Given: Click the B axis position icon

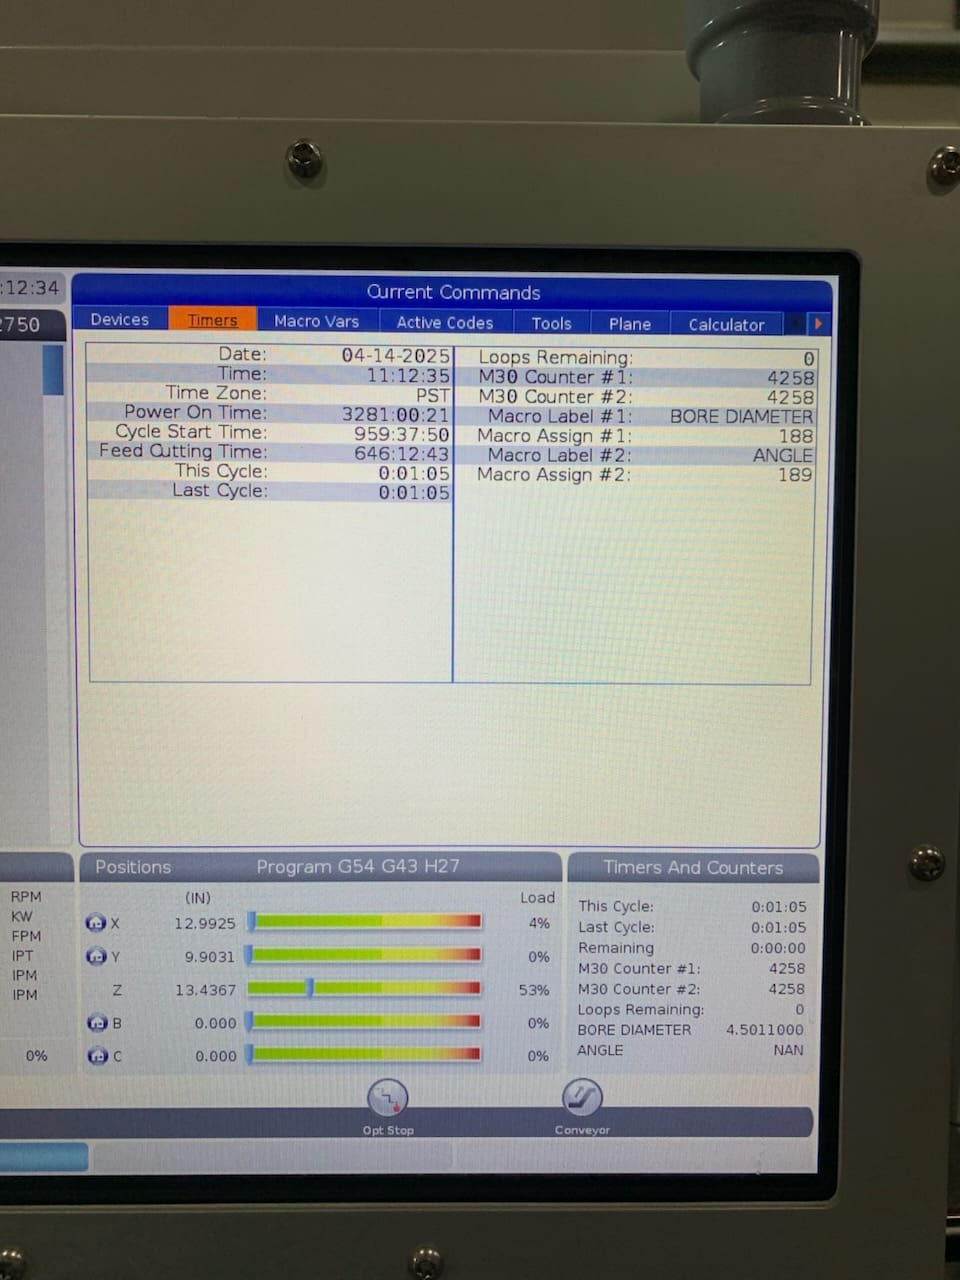Looking at the screenshot, I should click(x=96, y=1023).
